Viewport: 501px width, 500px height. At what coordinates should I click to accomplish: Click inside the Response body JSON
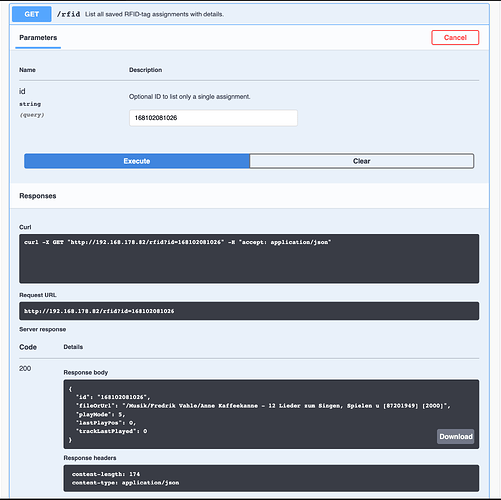(271, 414)
